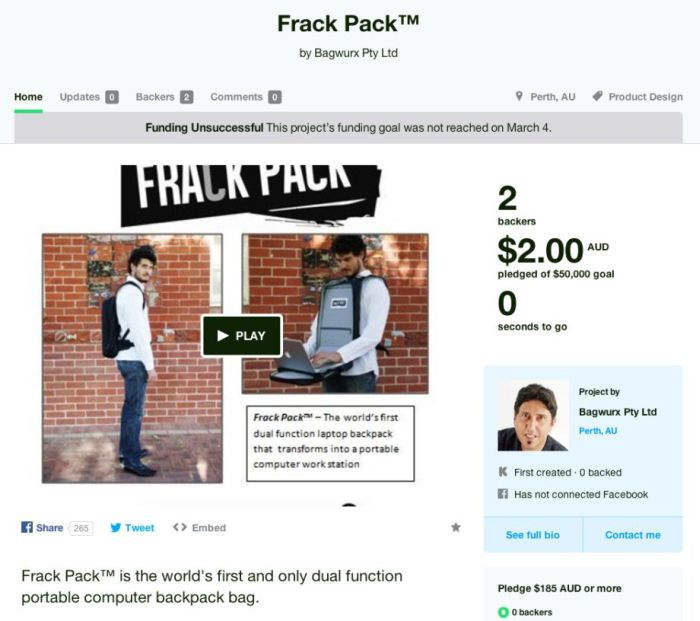Star this project with the star icon
The width and height of the screenshot is (700, 621).
(455, 527)
